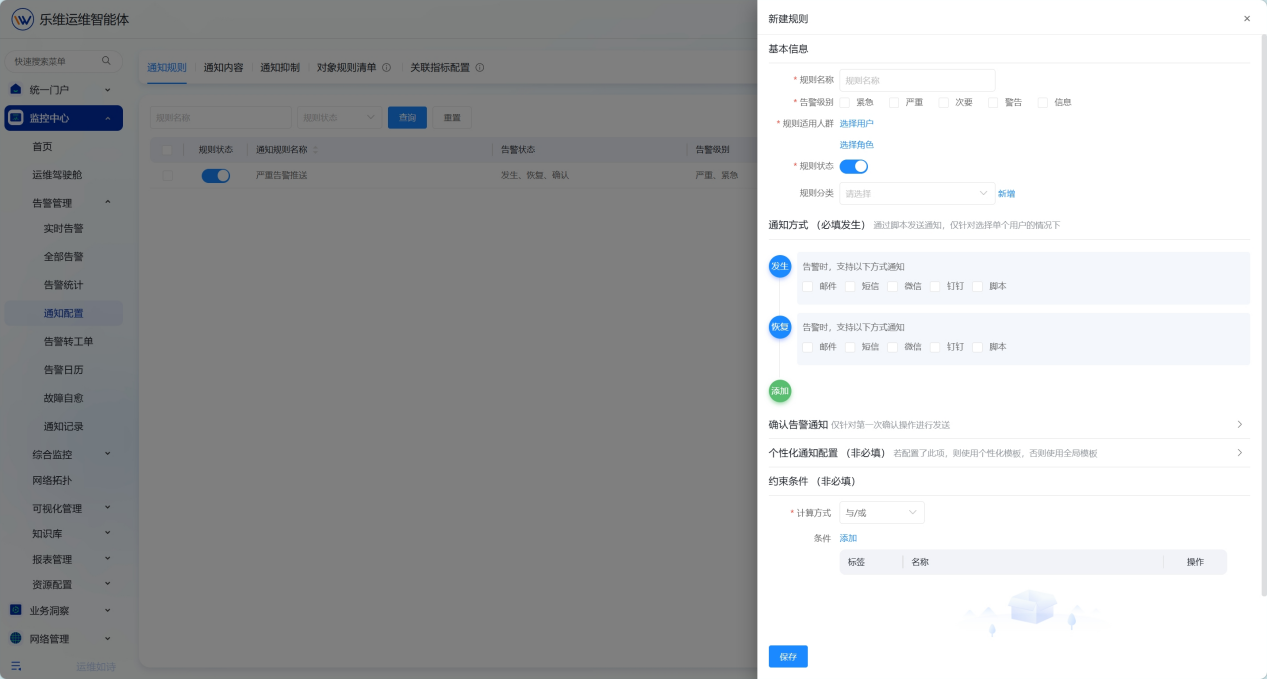Check 微信 under the 恢复 notification
Image resolution: width=1267 pixels, height=679 pixels.
pyautogui.click(x=893, y=347)
